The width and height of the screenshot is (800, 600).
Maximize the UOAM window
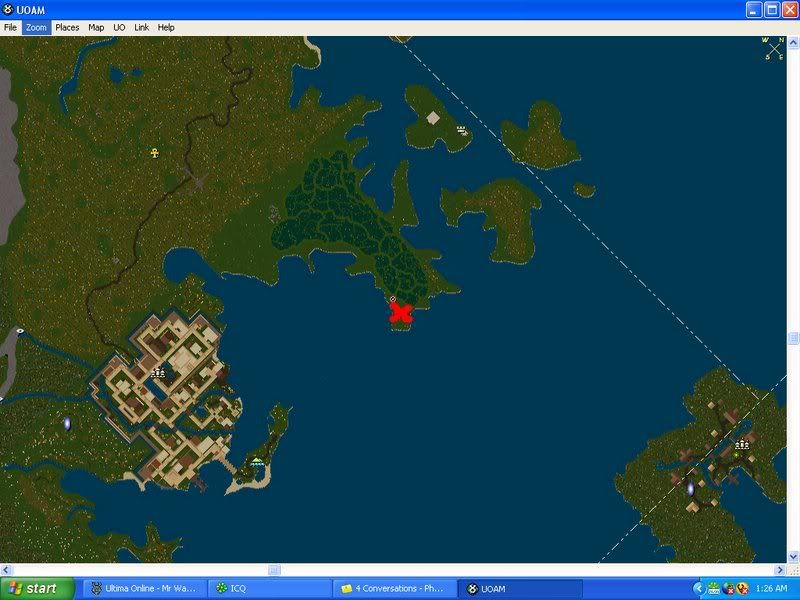(771, 10)
